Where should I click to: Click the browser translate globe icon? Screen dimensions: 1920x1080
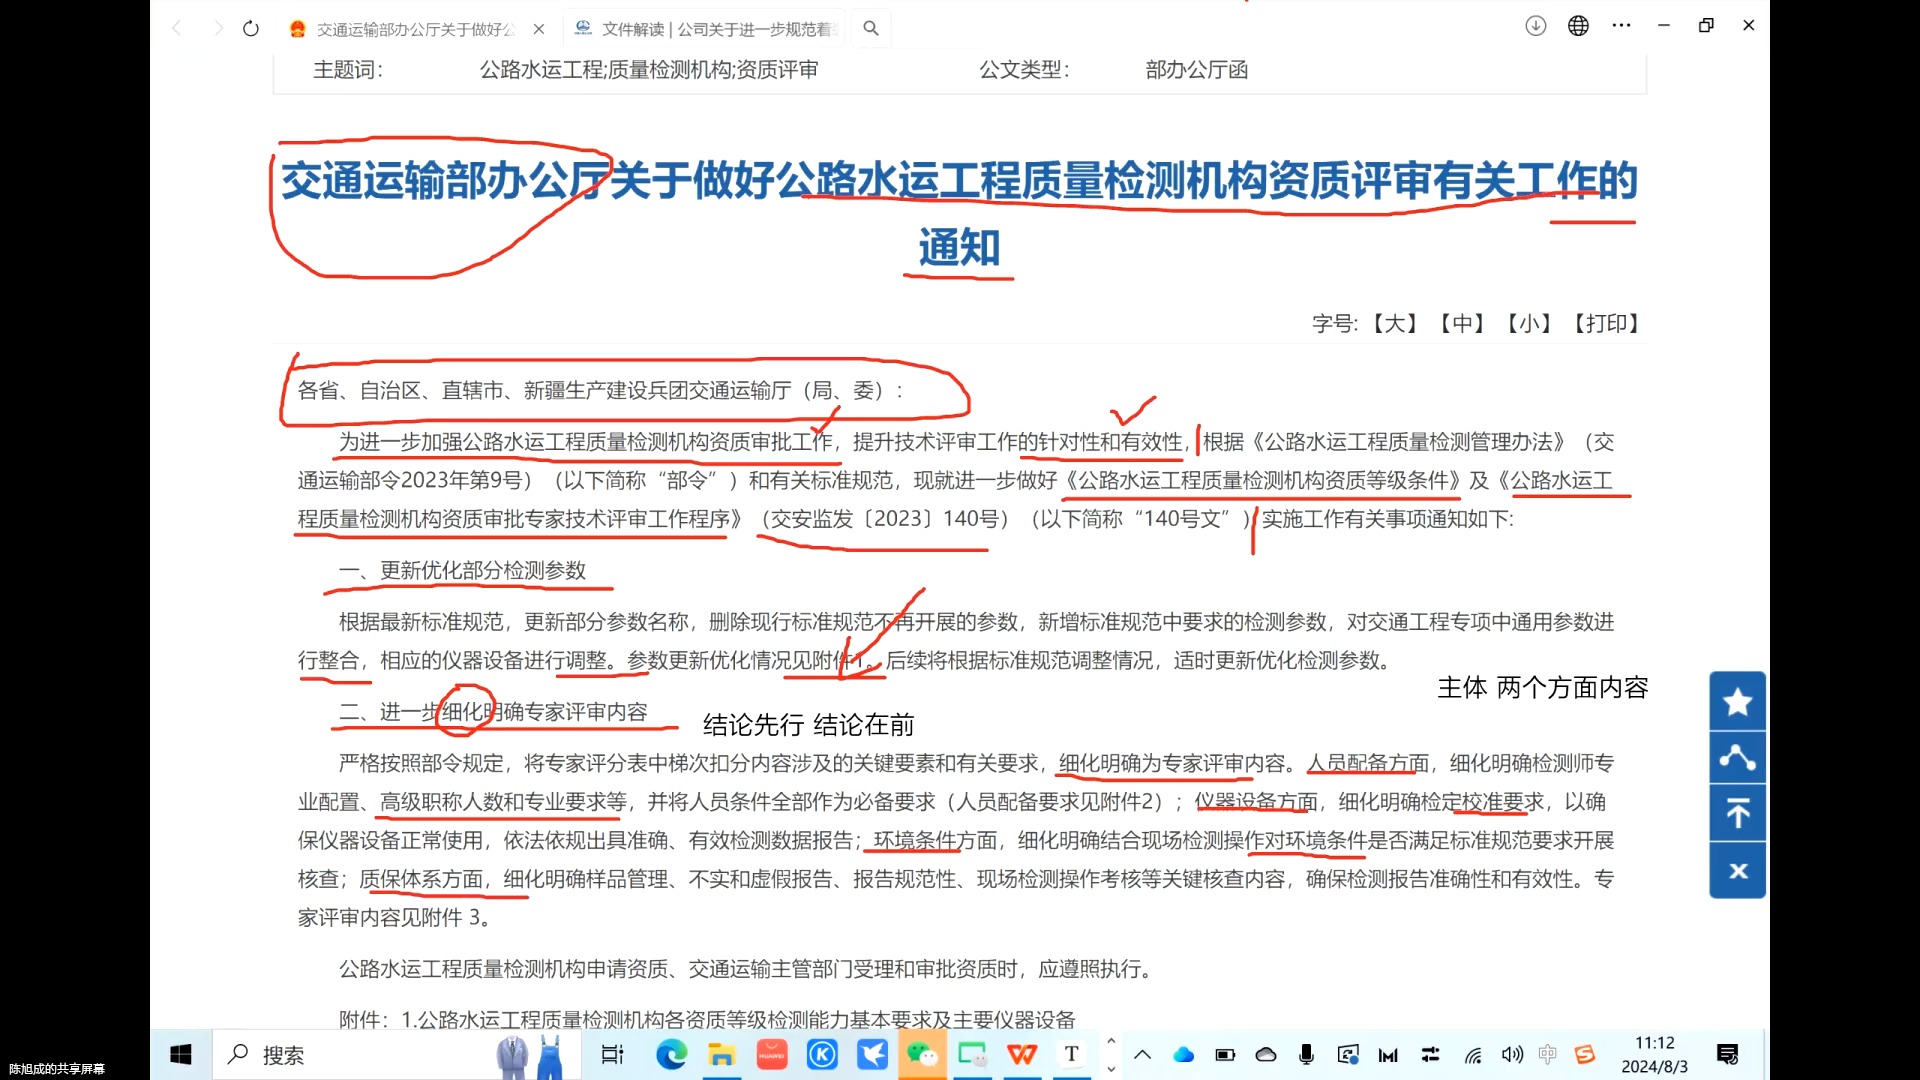pyautogui.click(x=1578, y=25)
